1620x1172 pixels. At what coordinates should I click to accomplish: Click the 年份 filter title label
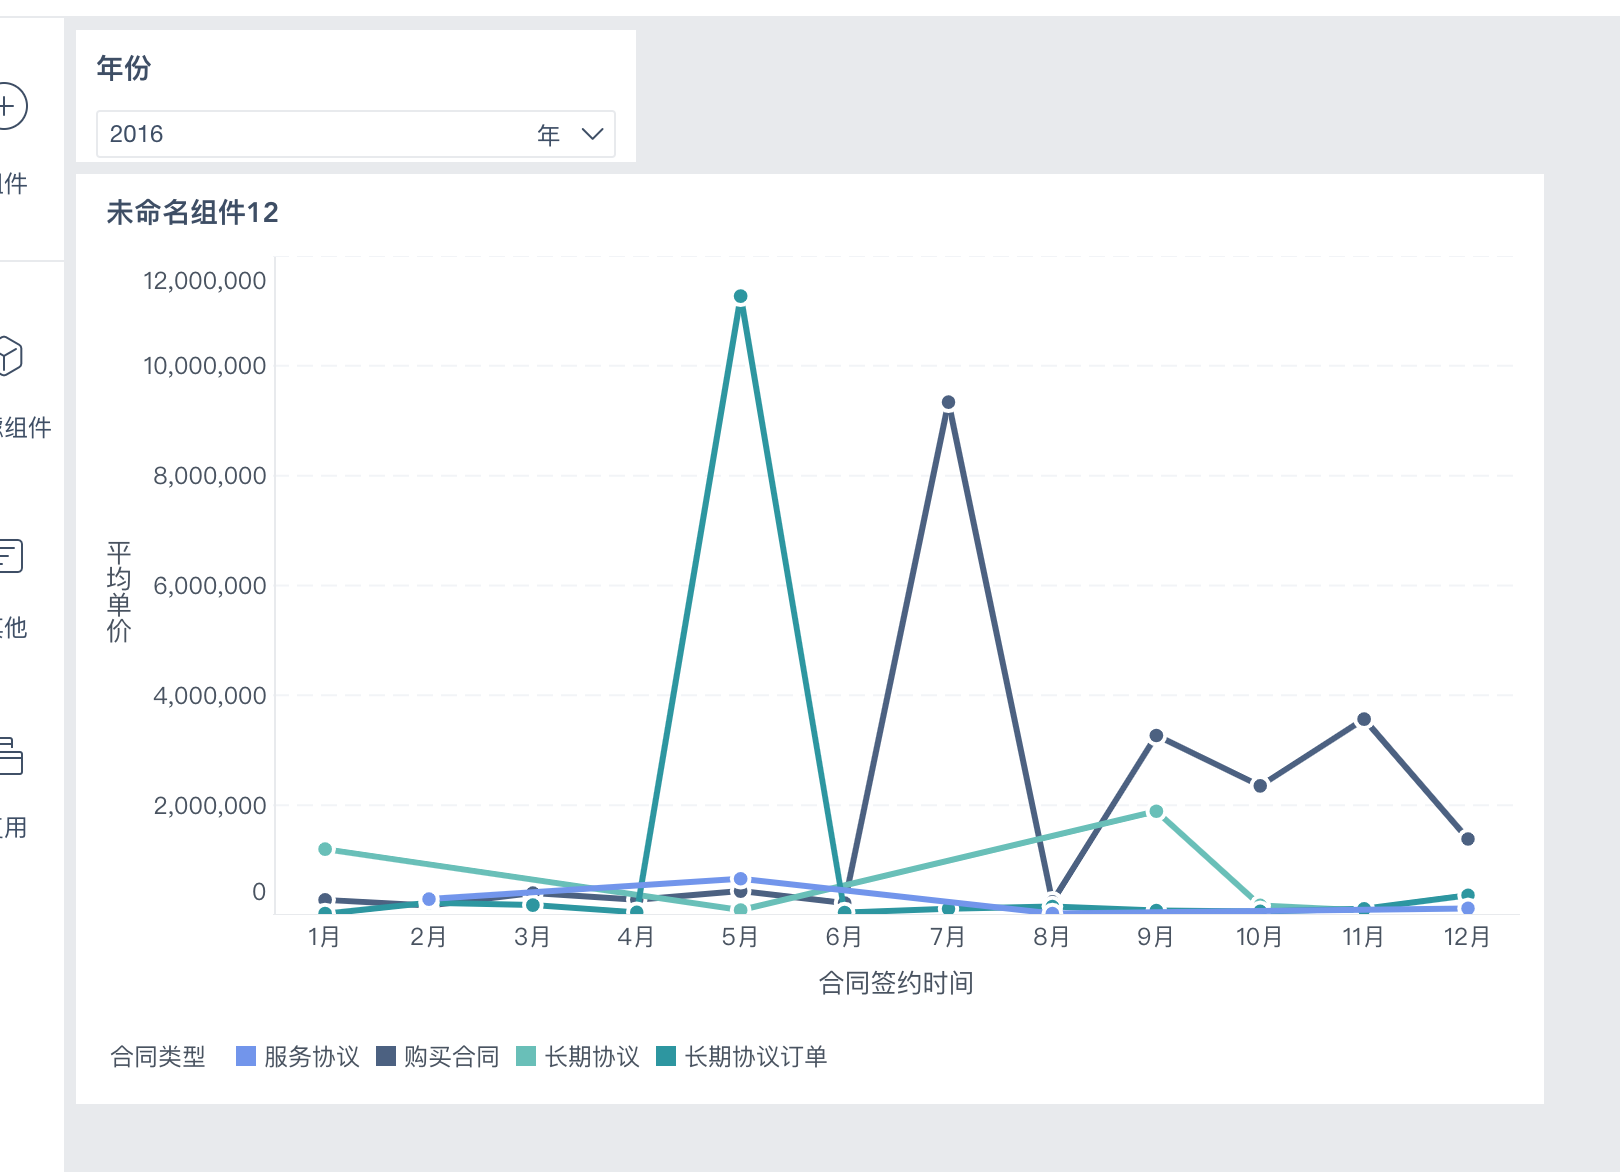click(x=124, y=68)
